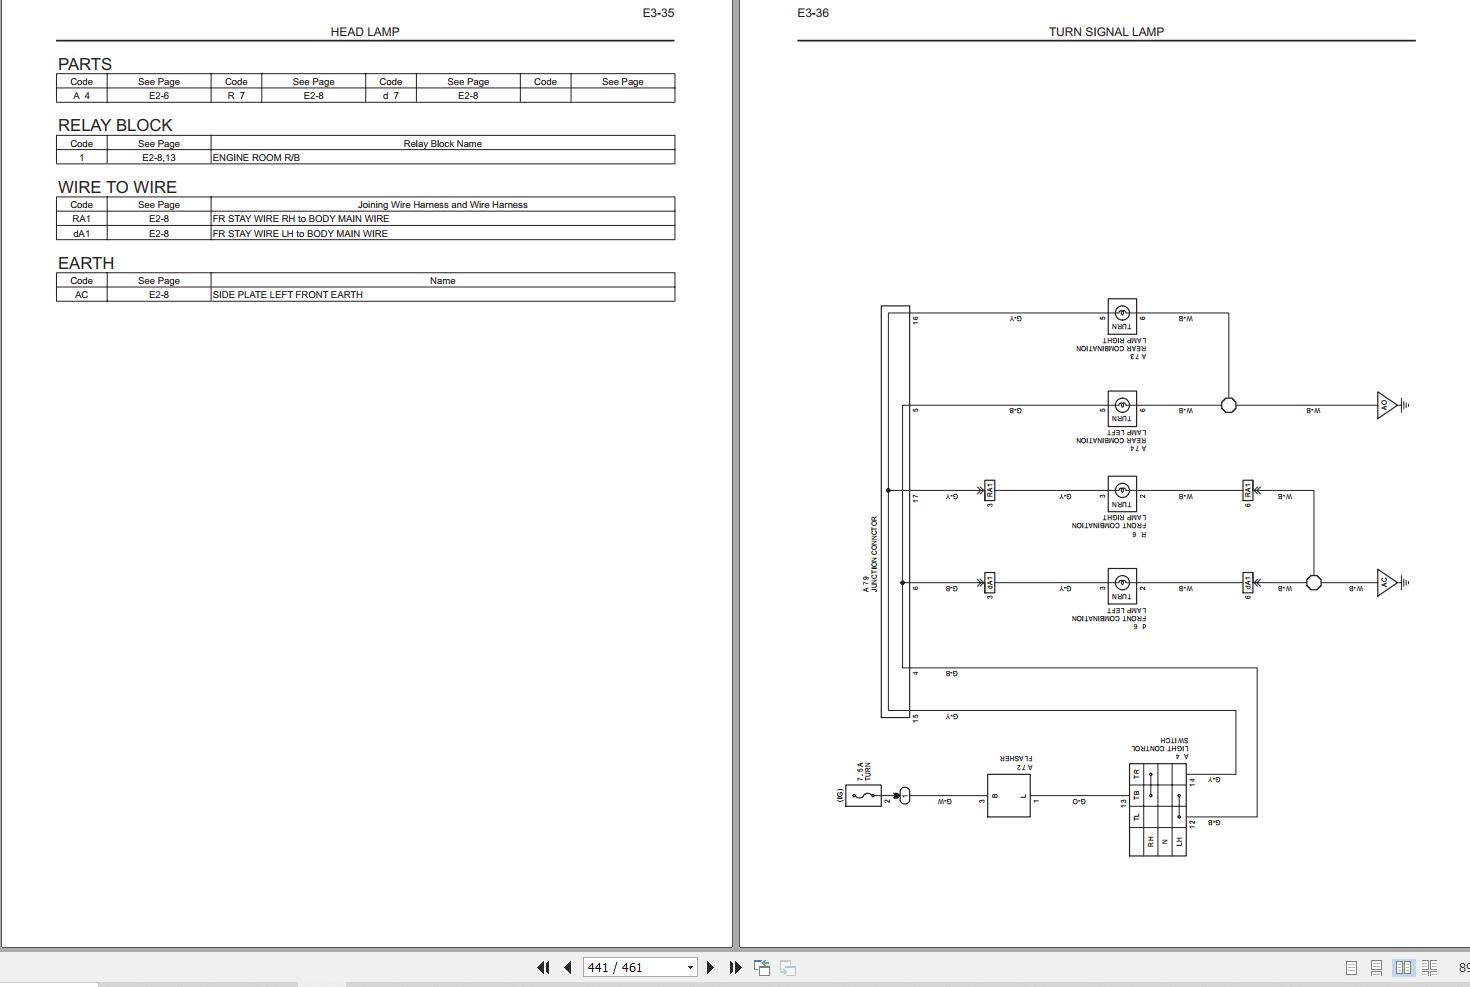Click 'Joining Wire Harness and Wire Harness' header

click(x=443, y=205)
